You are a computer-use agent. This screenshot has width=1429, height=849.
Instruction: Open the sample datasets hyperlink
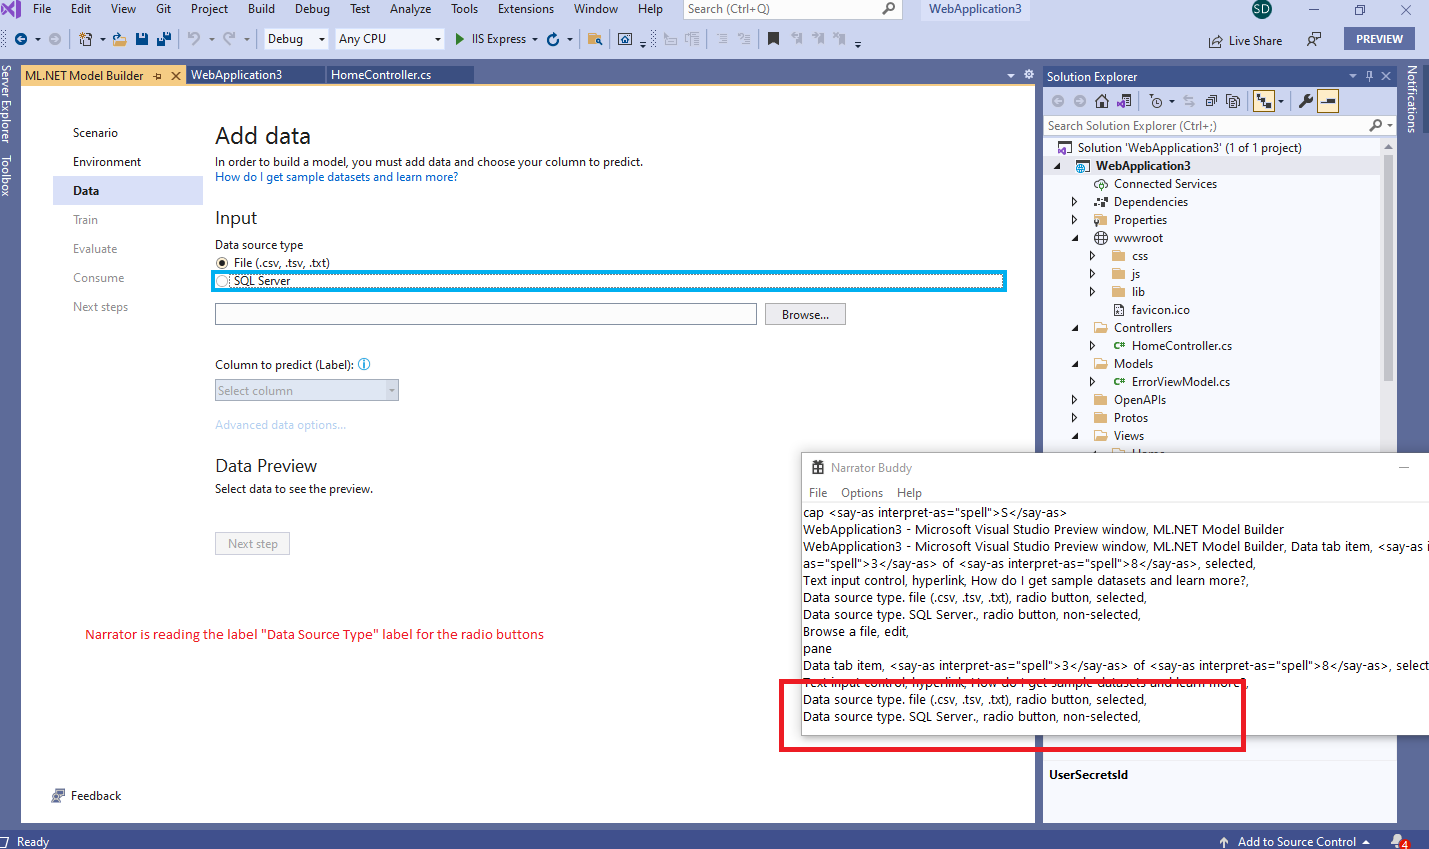point(336,176)
